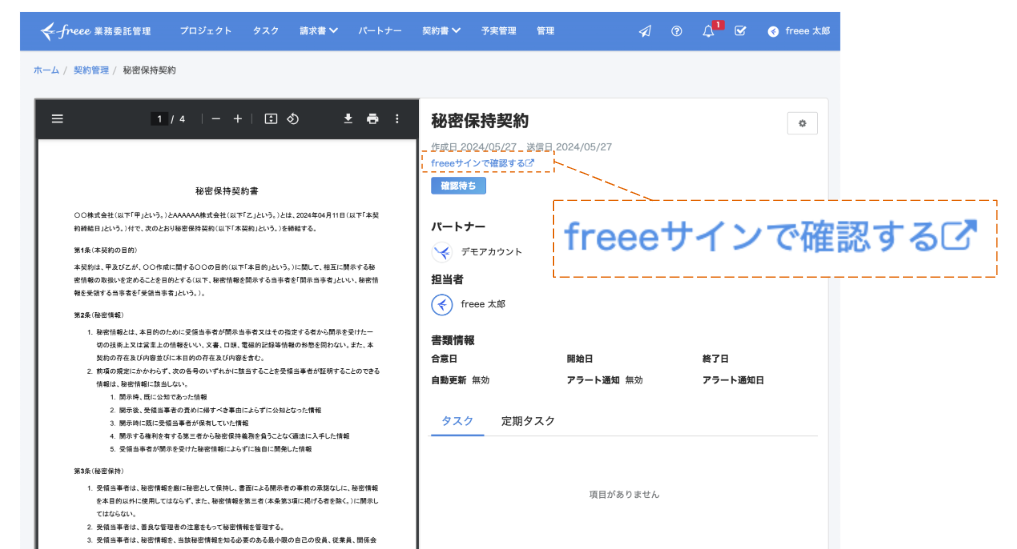This screenshot has width=1017, height=549.
Task: Expand the 契約書 dropdown menu
Action: (441, 30)
